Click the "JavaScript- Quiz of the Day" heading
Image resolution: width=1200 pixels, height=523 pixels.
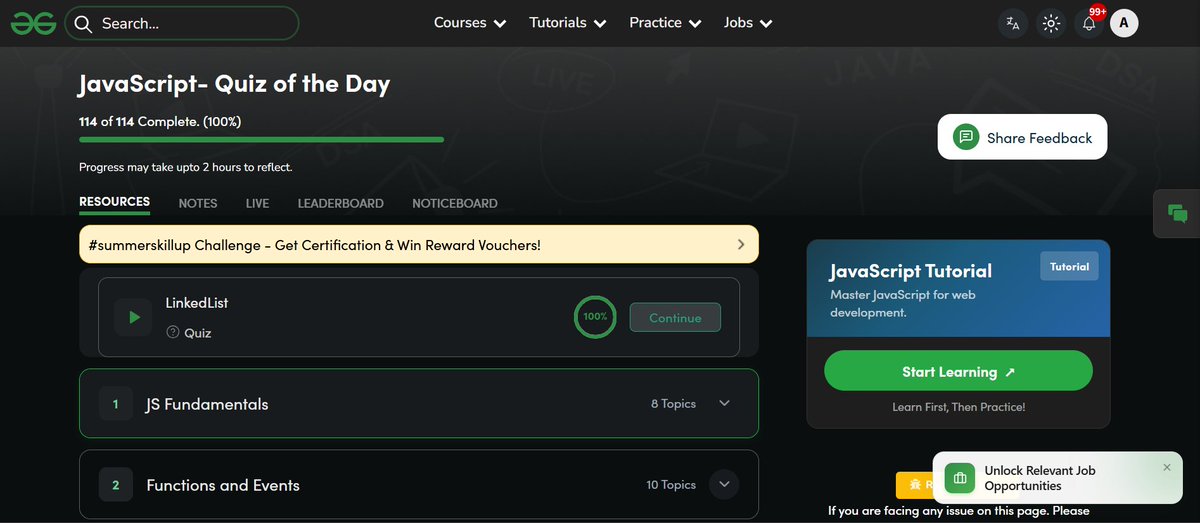pyautogui.click(x=234, y=83)
